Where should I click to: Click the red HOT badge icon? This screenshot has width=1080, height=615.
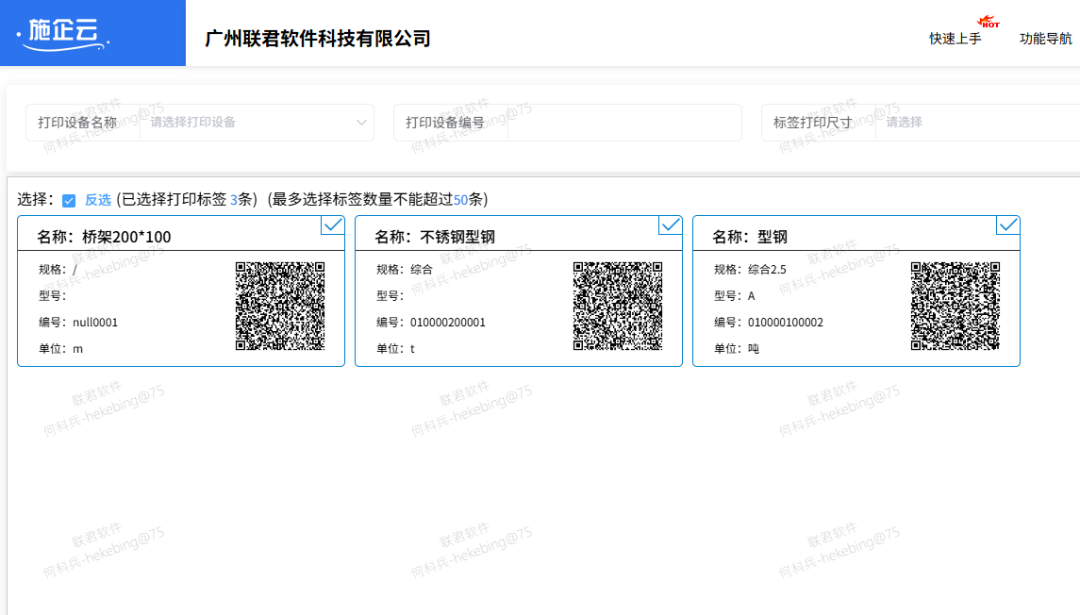click(x=988, y=21)
